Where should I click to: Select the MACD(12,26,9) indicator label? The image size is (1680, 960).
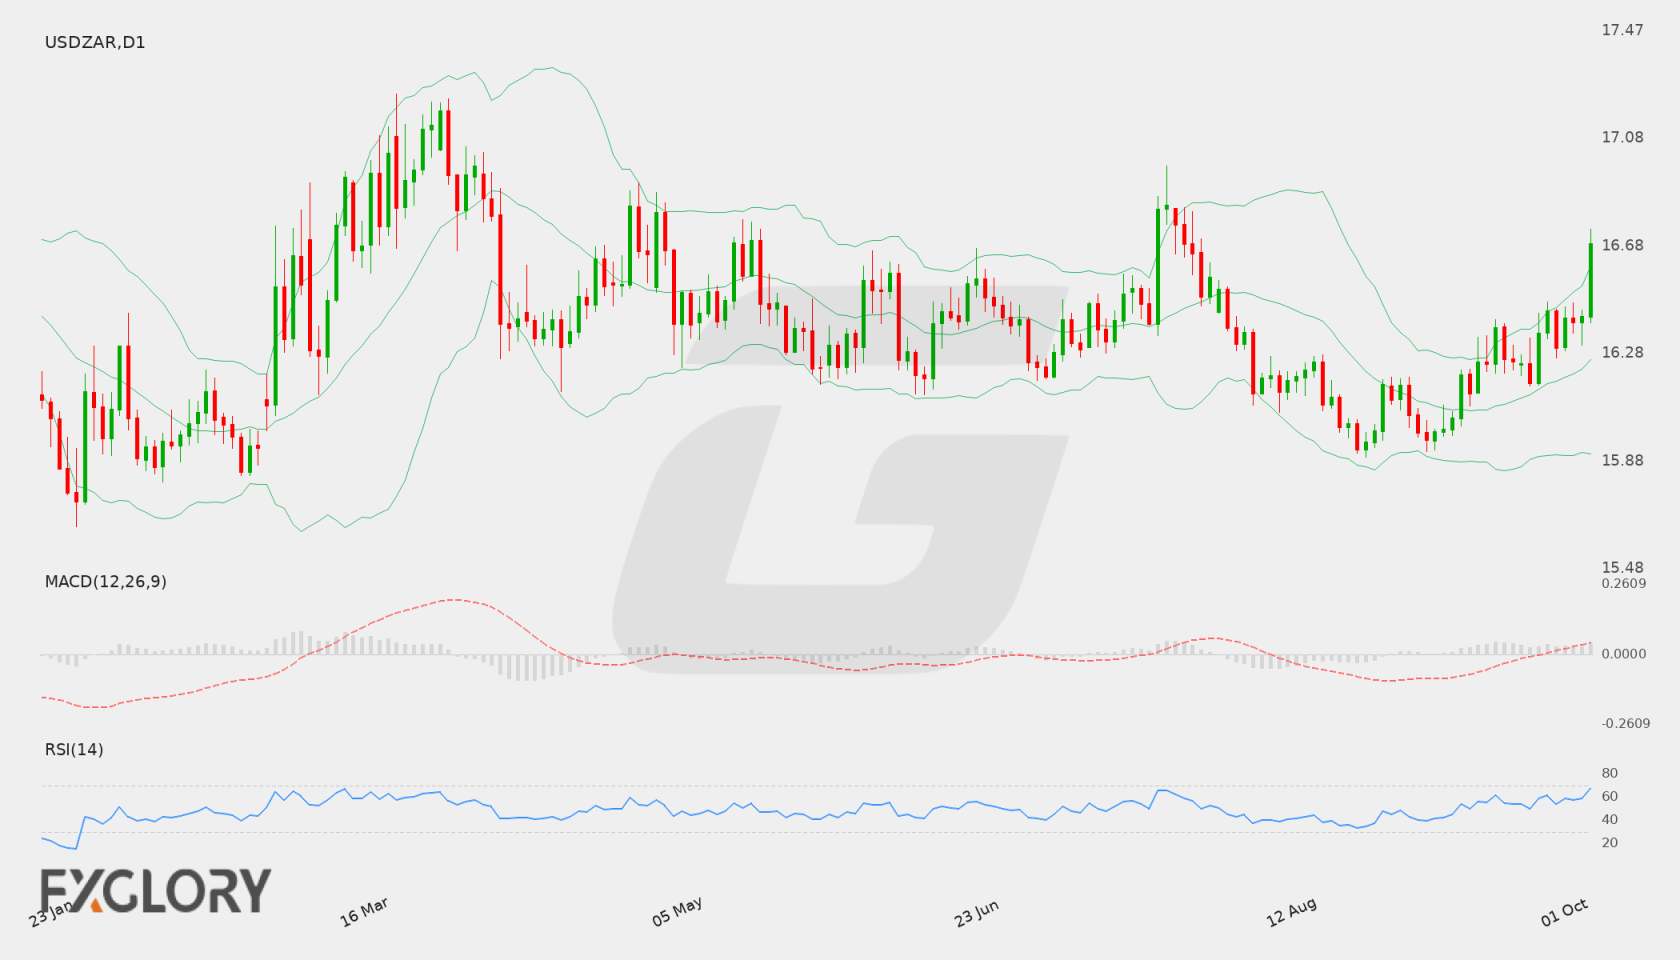(106, 582)
